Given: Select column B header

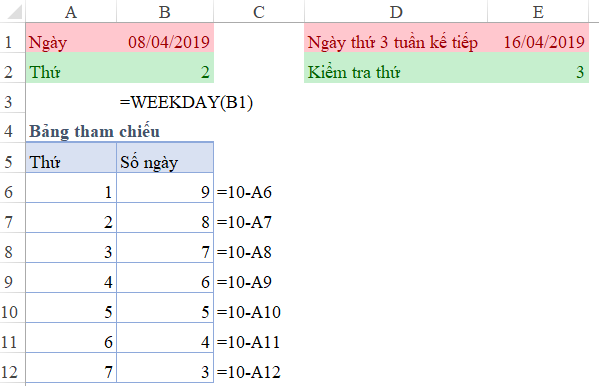Looking at the screenshot, I should pyautogui.click(x=165, y=11).
